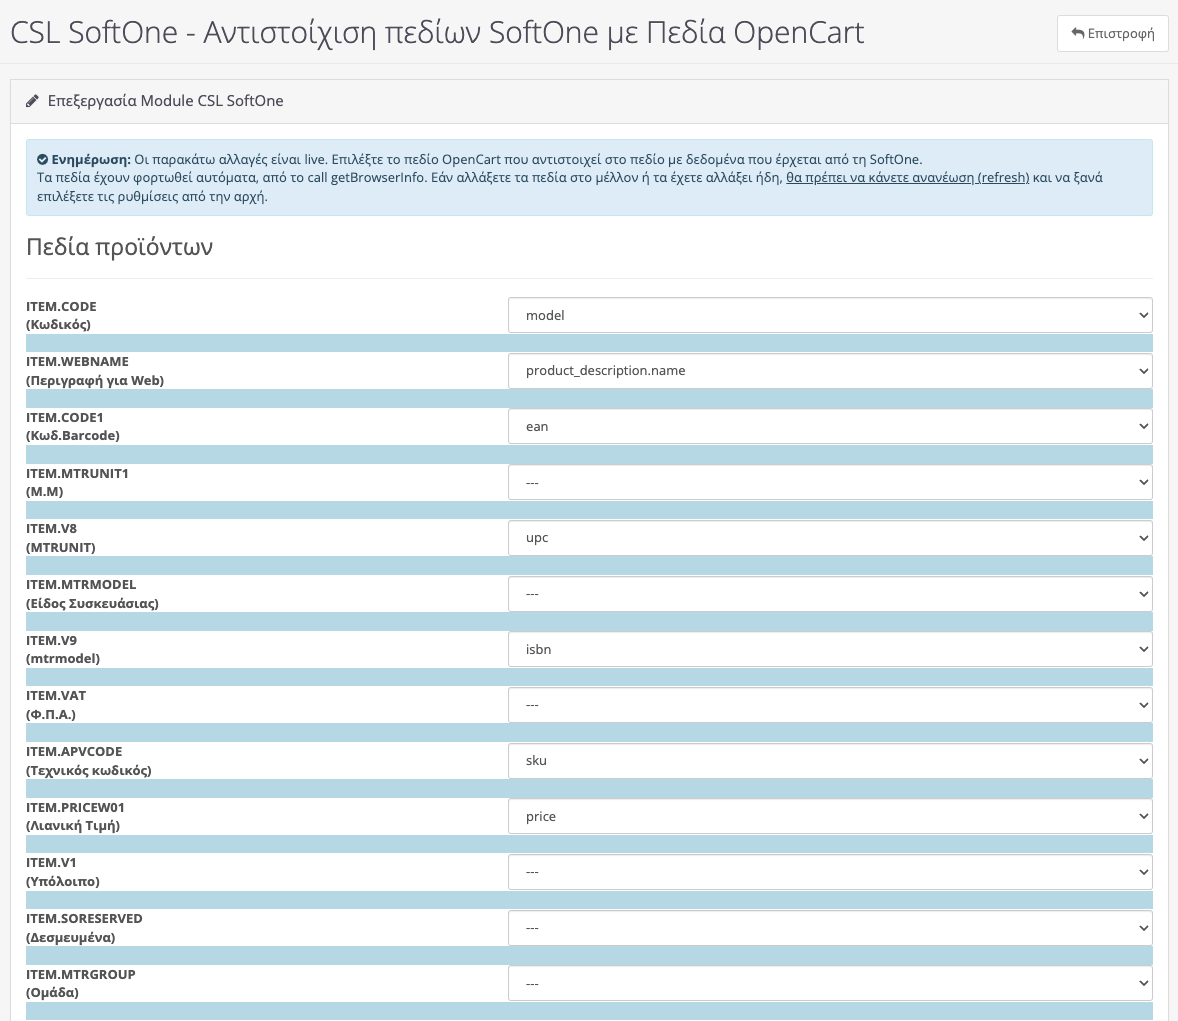The image size is (1178, 1021).
Task: Click the Επιστροφή back button
Action: [1112, 33]
